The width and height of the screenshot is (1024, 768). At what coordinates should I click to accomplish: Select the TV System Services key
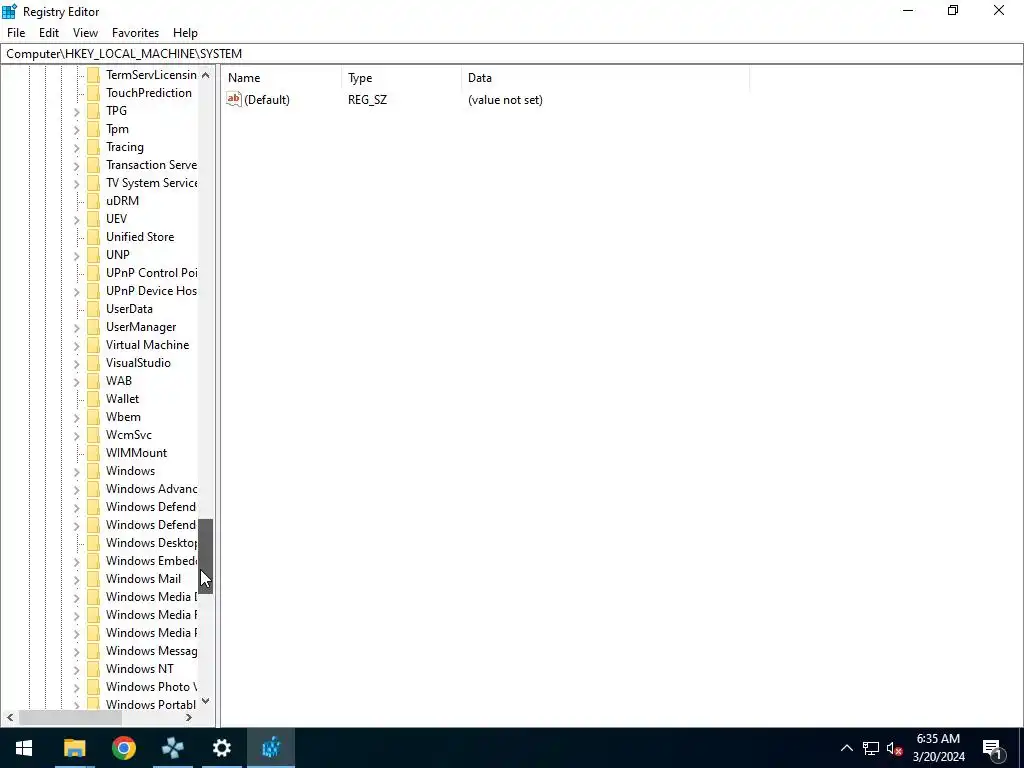(x=152, y=183)
